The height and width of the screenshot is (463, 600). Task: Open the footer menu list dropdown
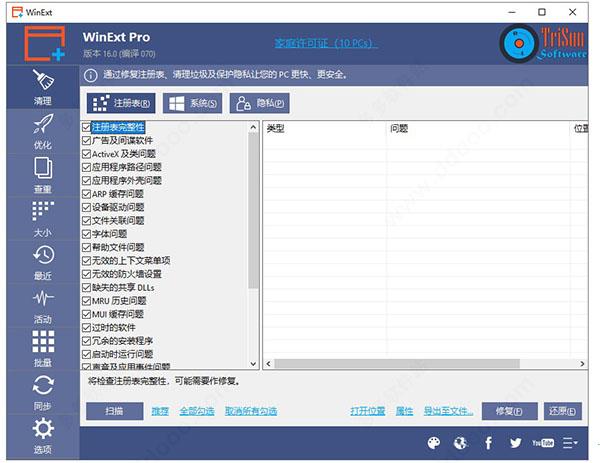tap(570, 443)
